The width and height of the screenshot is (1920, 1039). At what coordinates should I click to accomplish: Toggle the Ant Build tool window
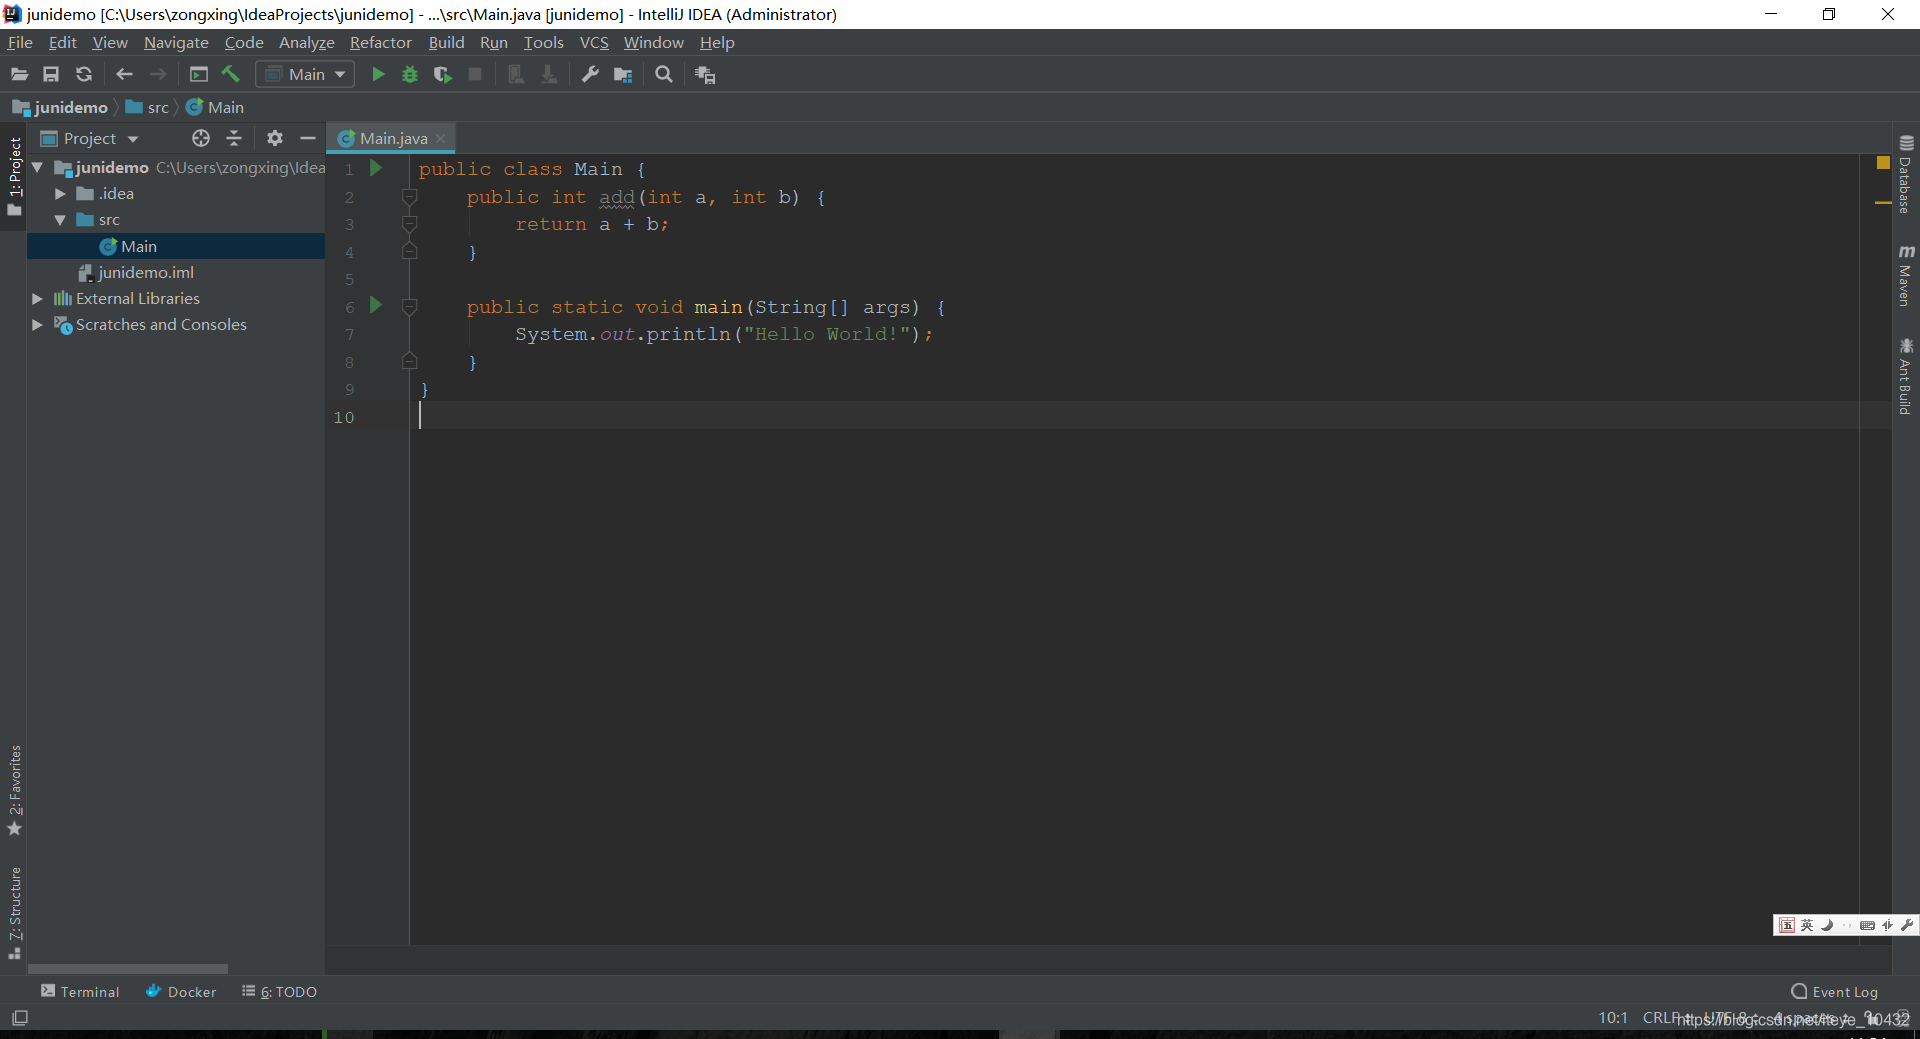point(1906,376)
